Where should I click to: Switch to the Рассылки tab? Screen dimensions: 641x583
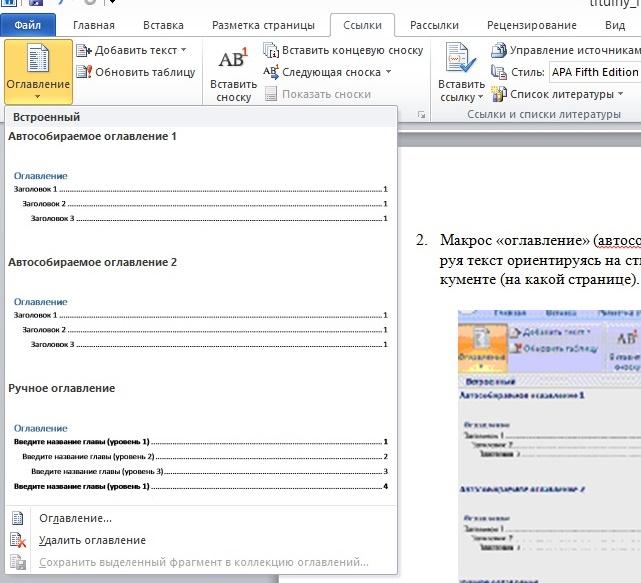(434, 25)
